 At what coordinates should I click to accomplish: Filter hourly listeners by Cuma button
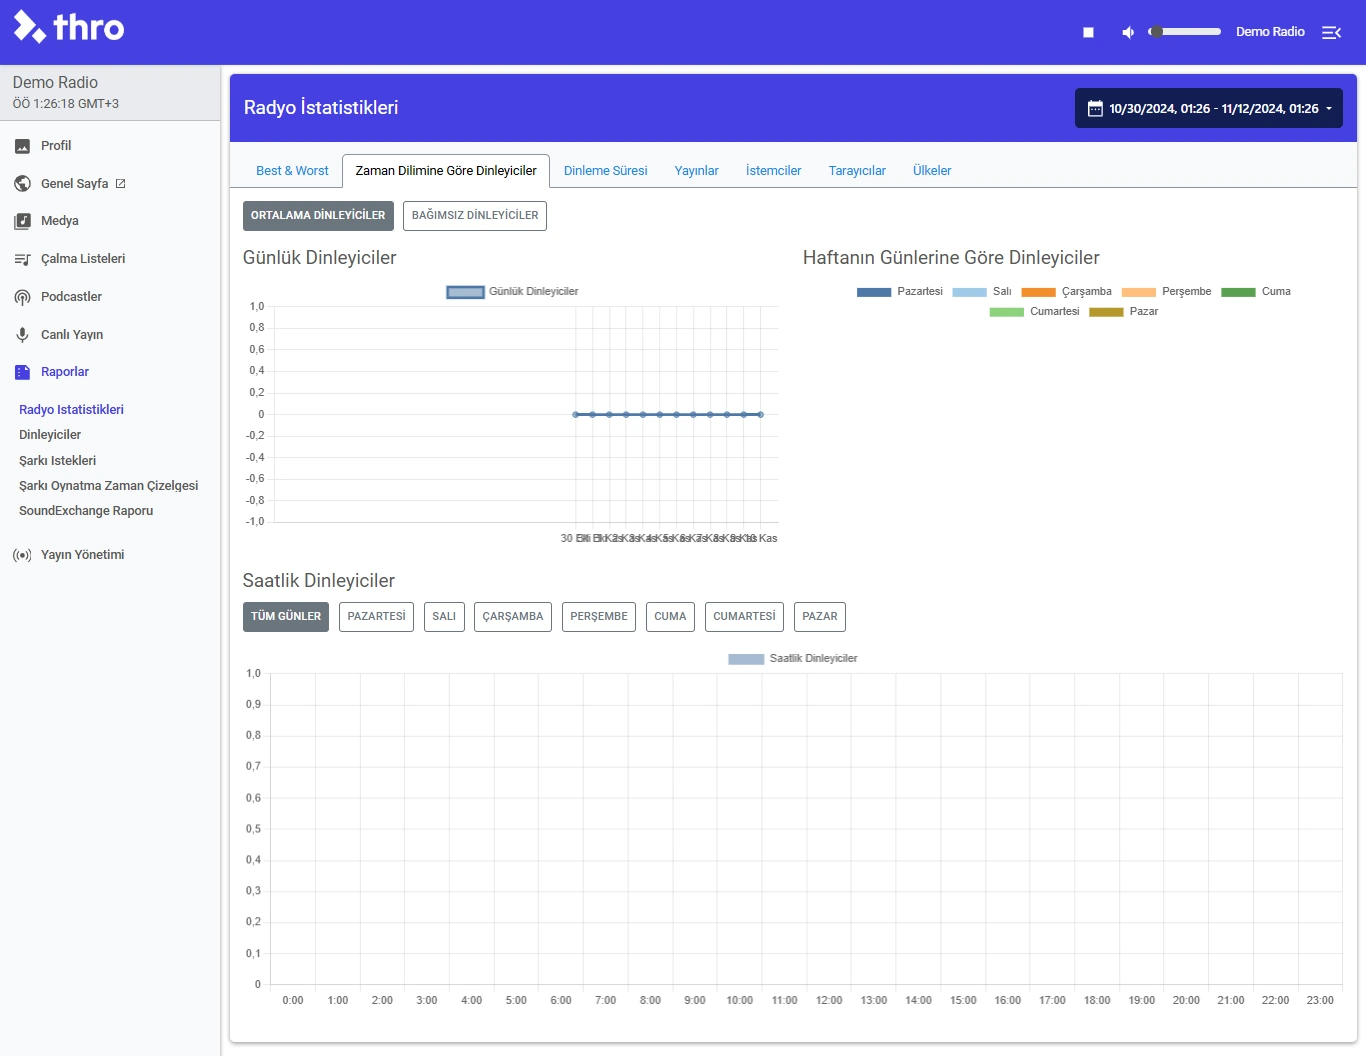670,617
